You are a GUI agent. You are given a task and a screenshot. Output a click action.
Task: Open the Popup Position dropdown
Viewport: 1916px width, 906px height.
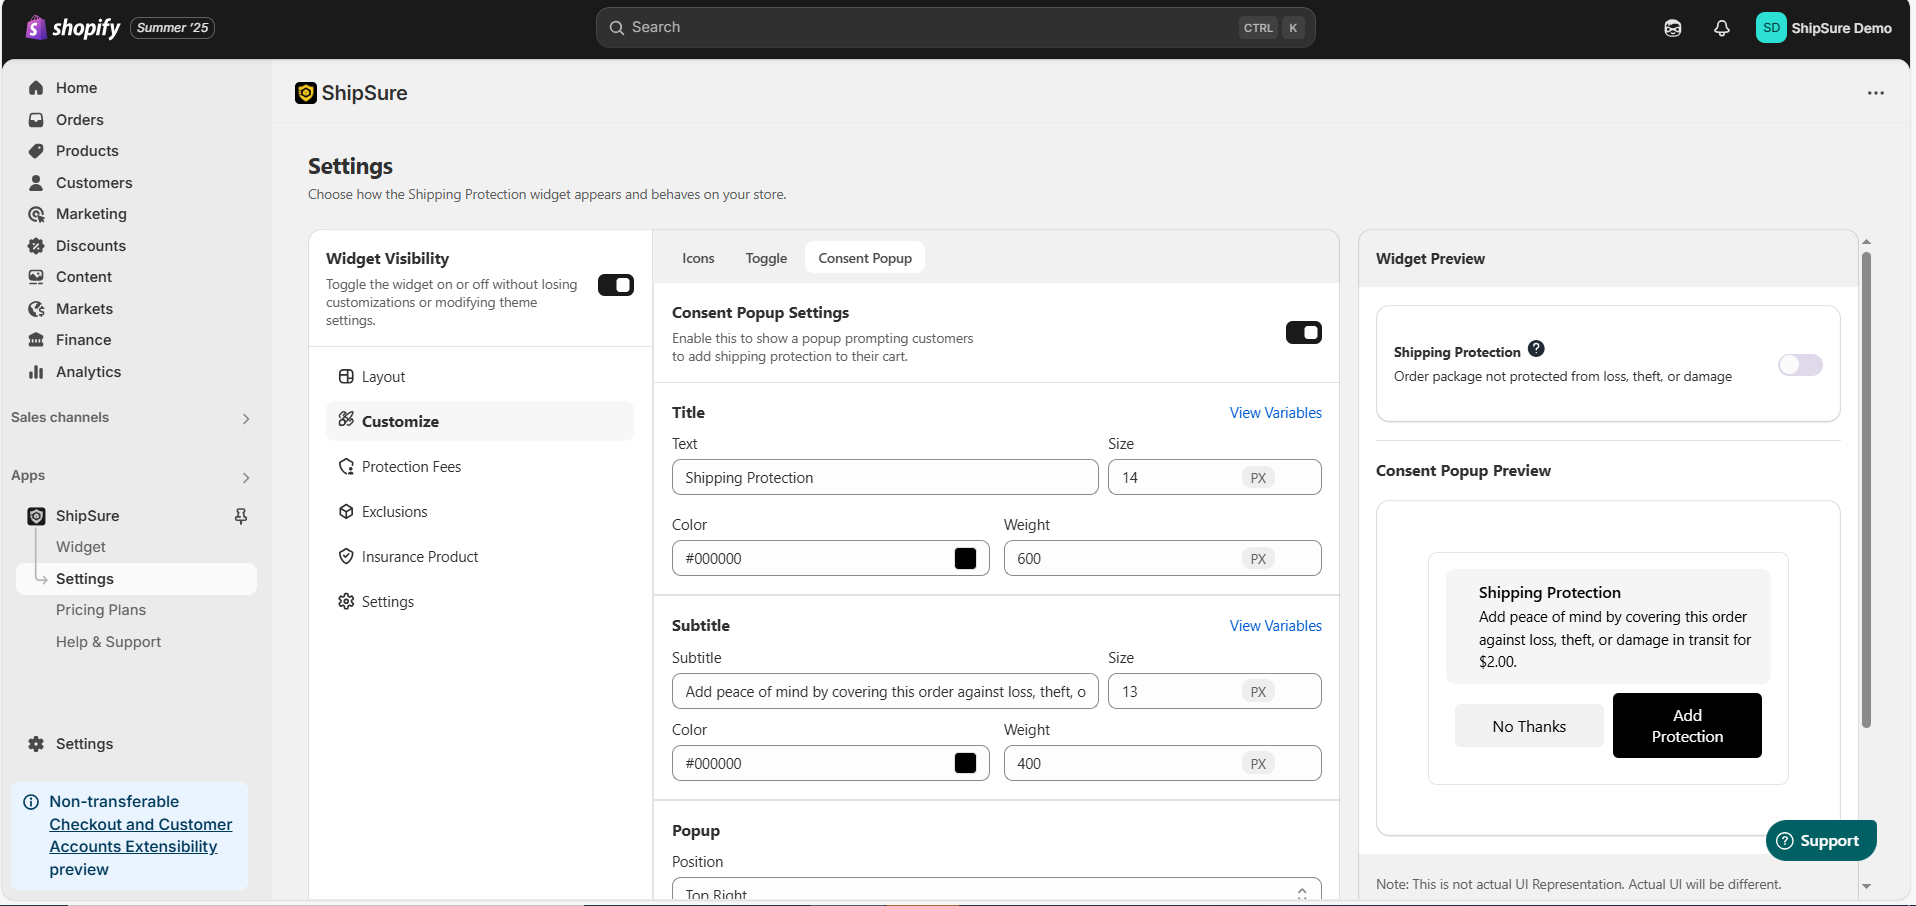tap(997, 888)
